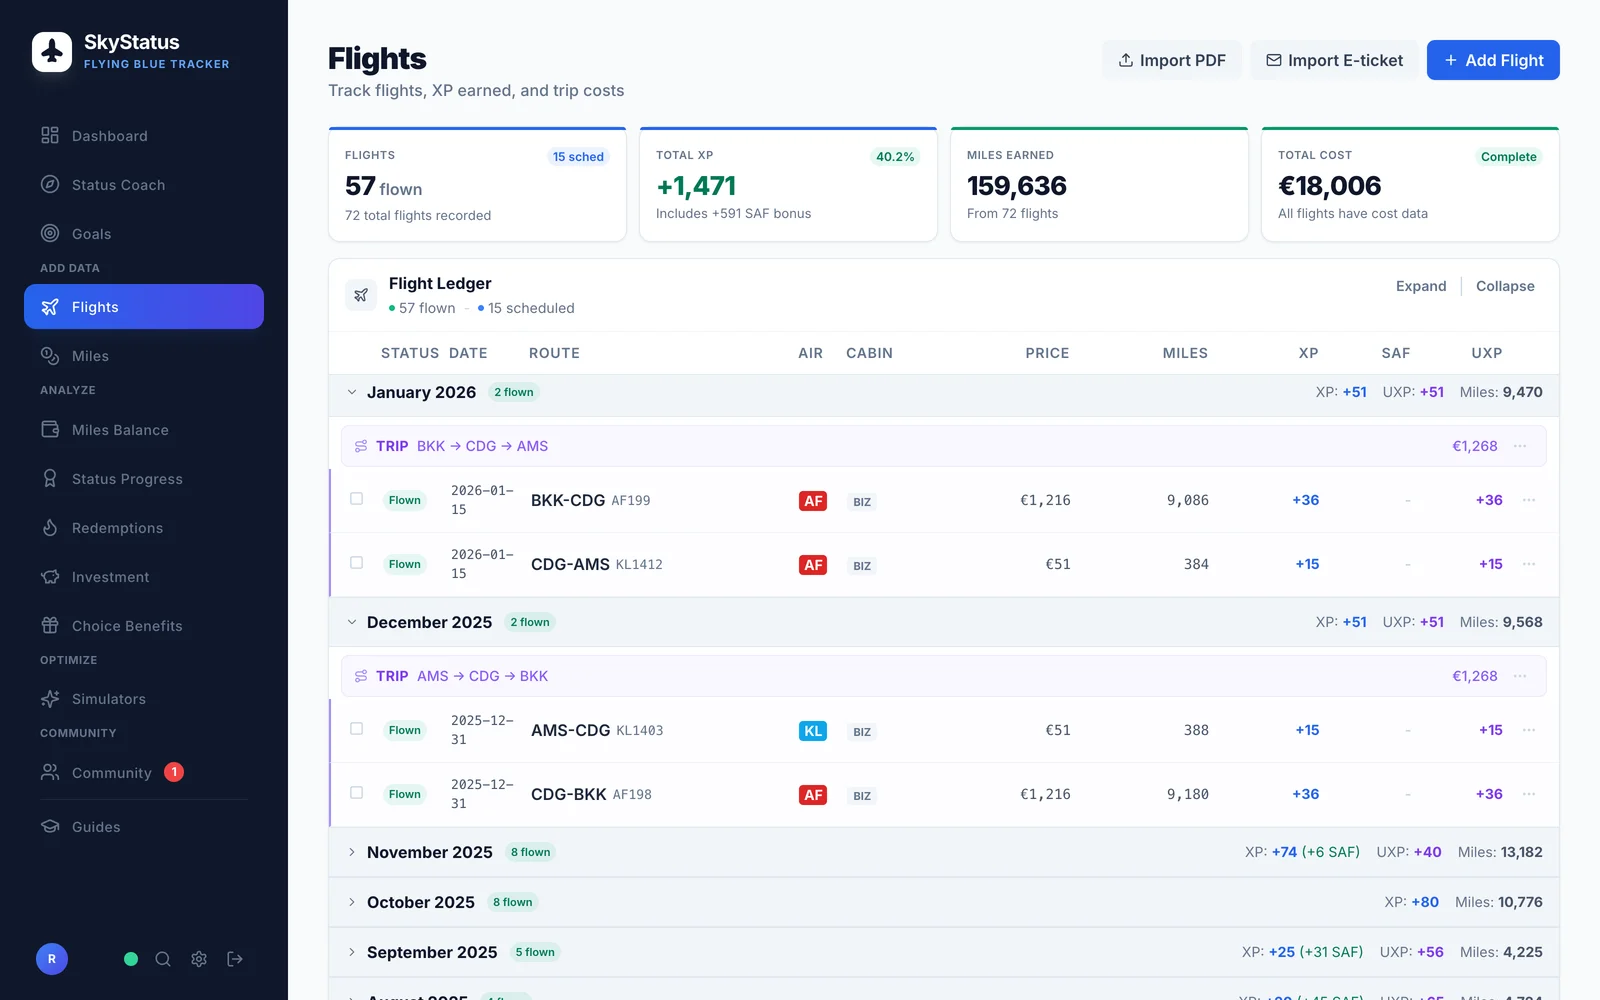Open Status Coach compass icon

point(50,184)
